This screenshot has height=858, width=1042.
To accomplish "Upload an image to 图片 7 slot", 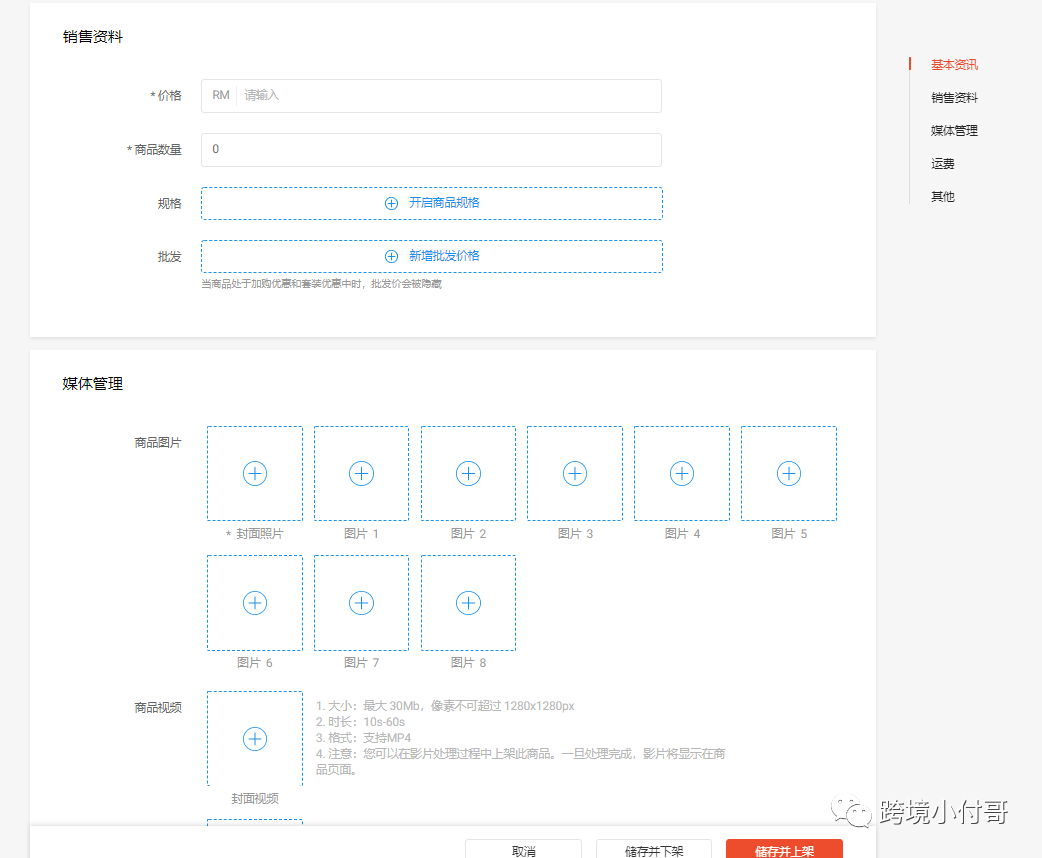I will tap(362, 603).
